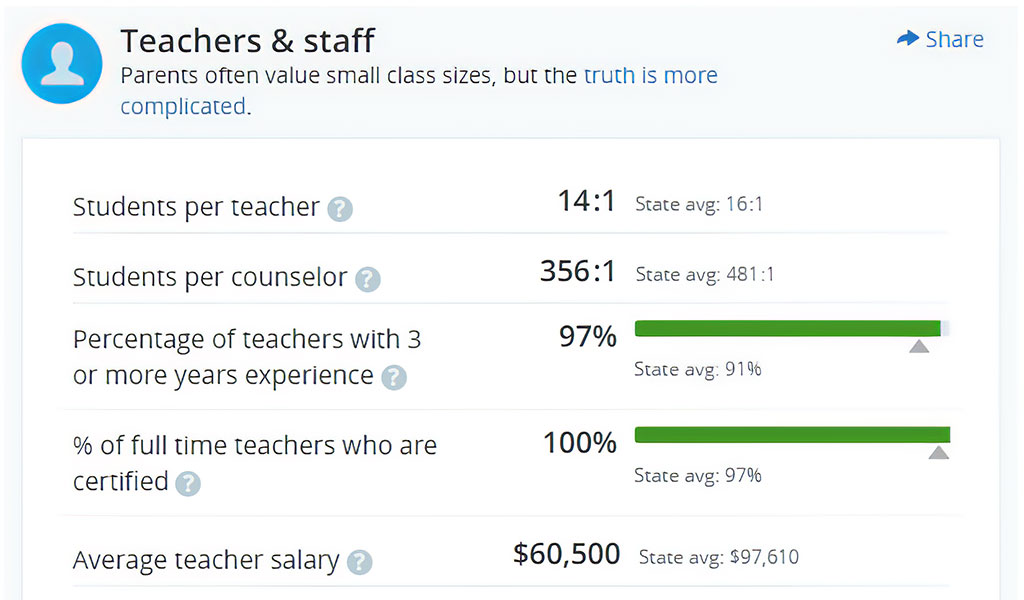Select the 356:1 students per counselor value

(578, 271)
